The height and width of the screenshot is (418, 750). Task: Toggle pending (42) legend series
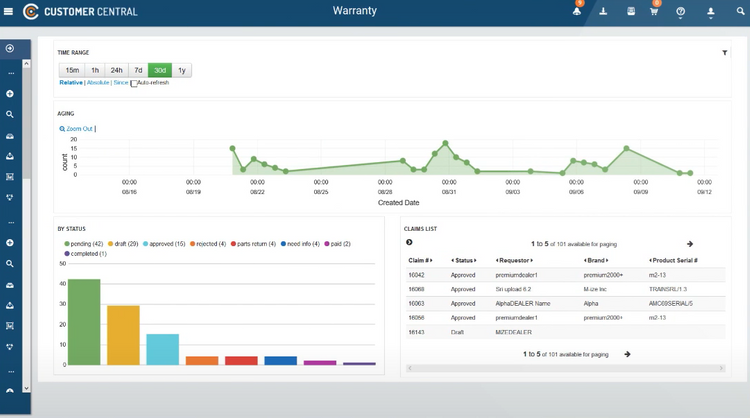pos(84,244)
